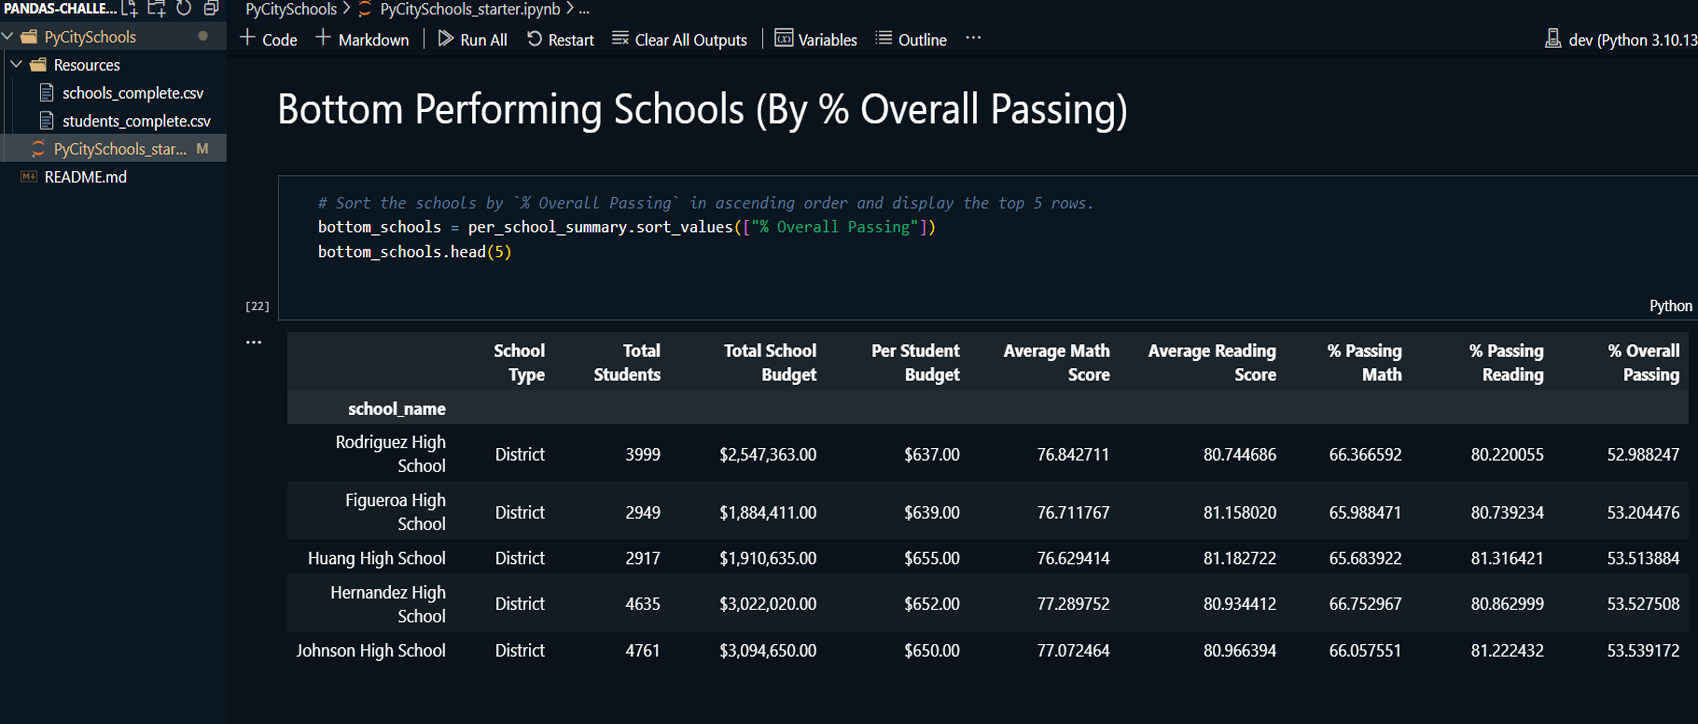Screen dimensions: 1698x724
Task: Click PyCitySchools in the breadcrumb path
Action: click(291, 9)
